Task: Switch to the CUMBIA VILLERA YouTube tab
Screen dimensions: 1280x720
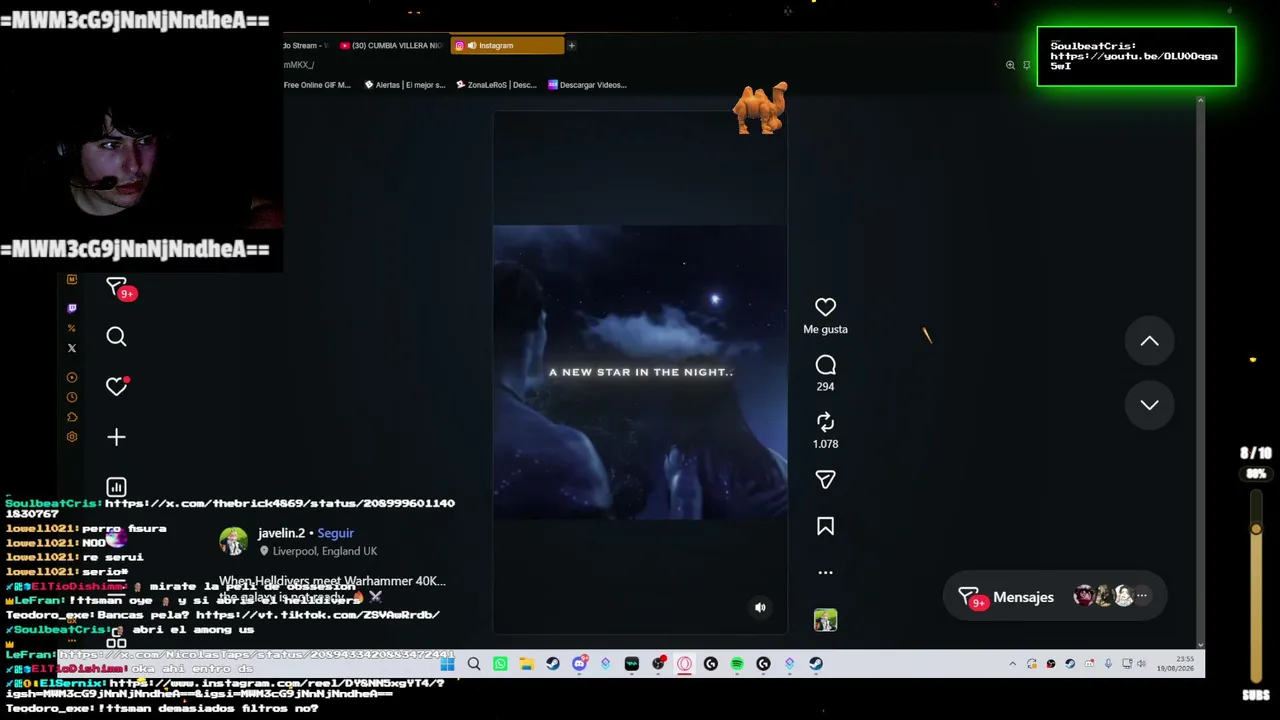Action: (x=391, y=45)
